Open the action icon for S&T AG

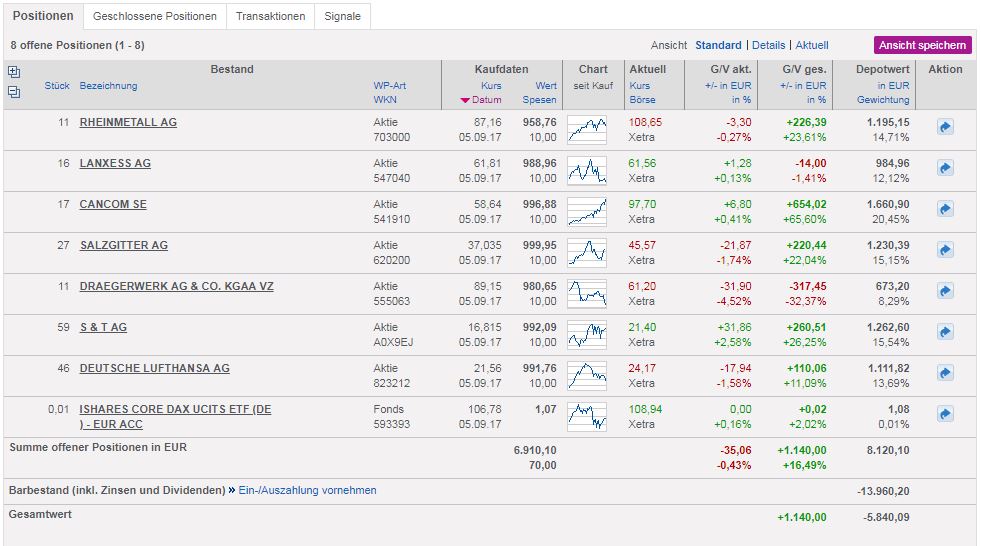point(944,332)
